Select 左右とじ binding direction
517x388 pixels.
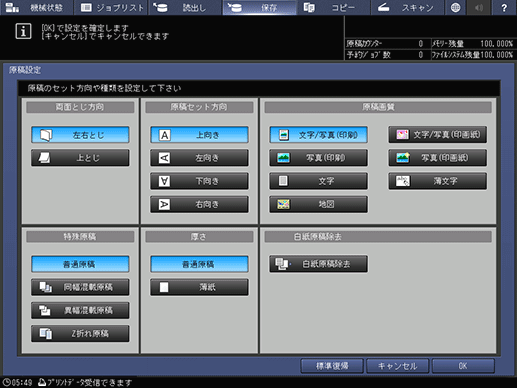coord(80,135)
